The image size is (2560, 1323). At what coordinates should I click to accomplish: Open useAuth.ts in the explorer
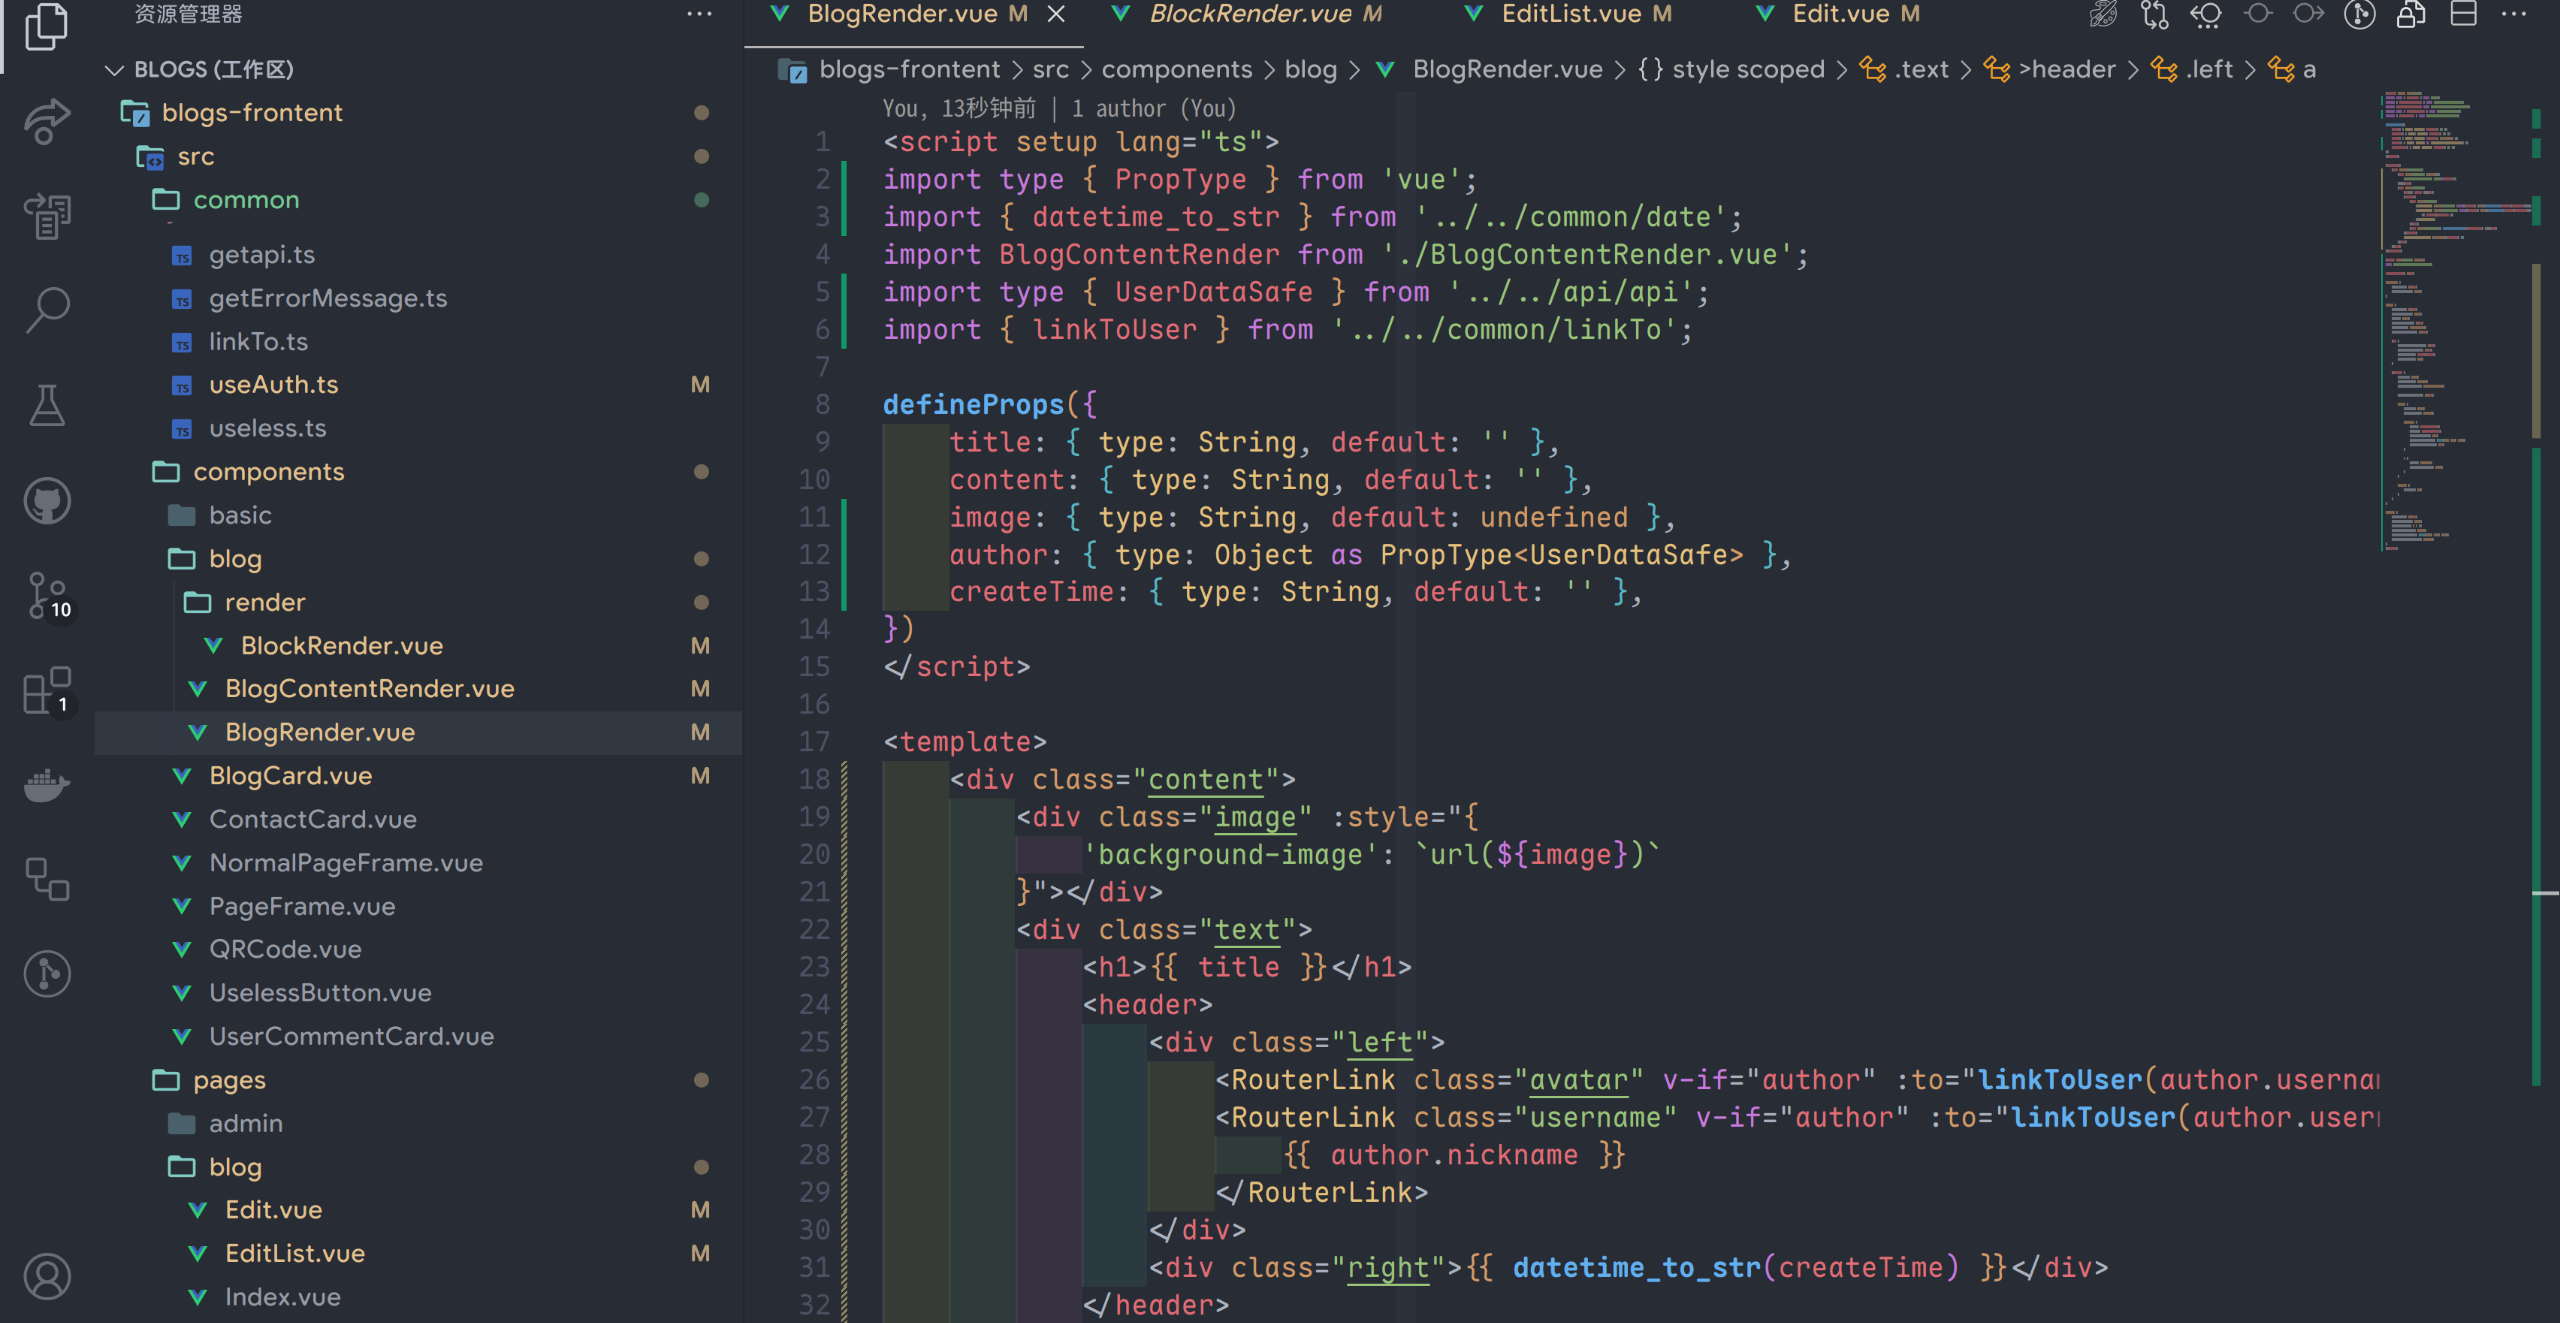(273, 385)
